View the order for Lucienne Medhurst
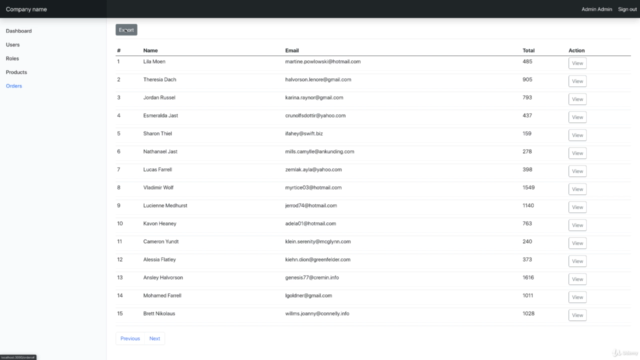The height and width of the screenshot is (360, 640). coord(577,207)
